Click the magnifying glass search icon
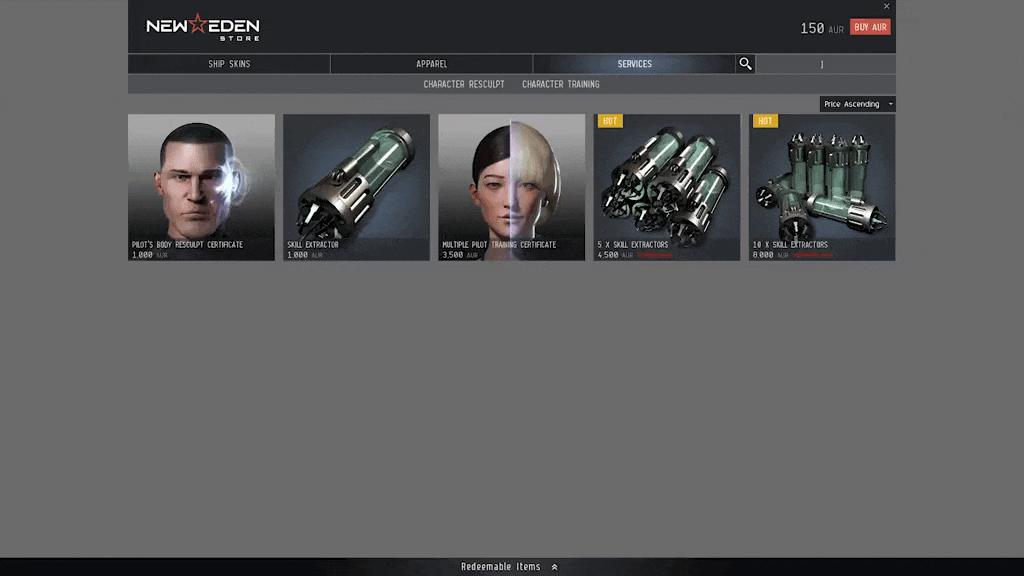Screen dimensions: 1024x576 tap(745, 64)
